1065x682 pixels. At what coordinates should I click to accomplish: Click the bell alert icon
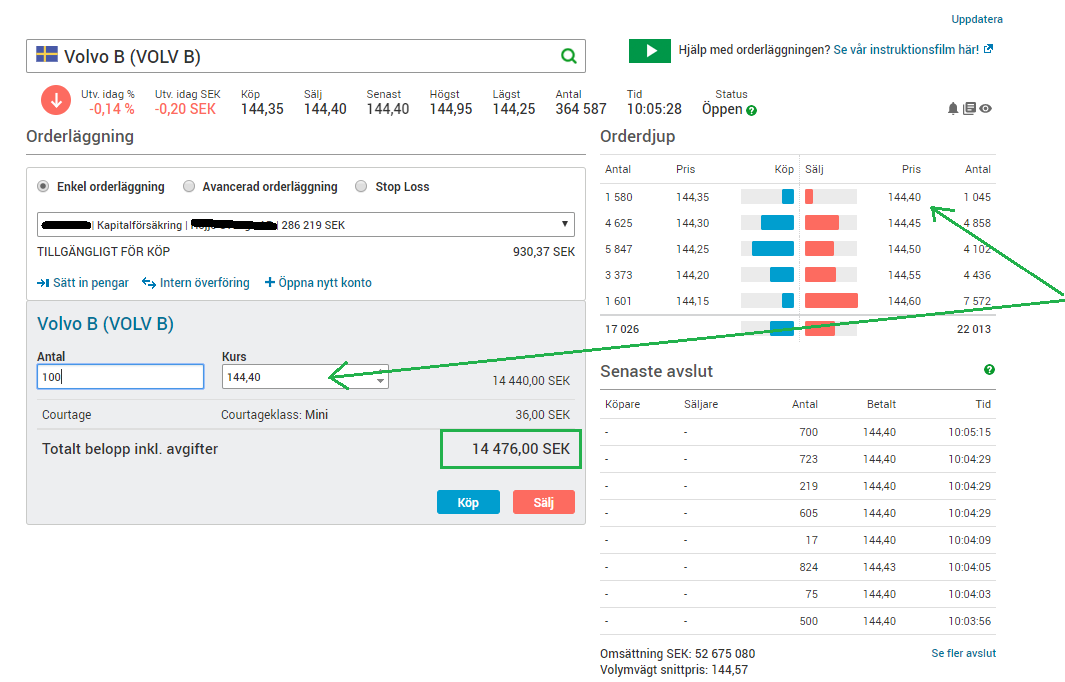click(953, 109)
